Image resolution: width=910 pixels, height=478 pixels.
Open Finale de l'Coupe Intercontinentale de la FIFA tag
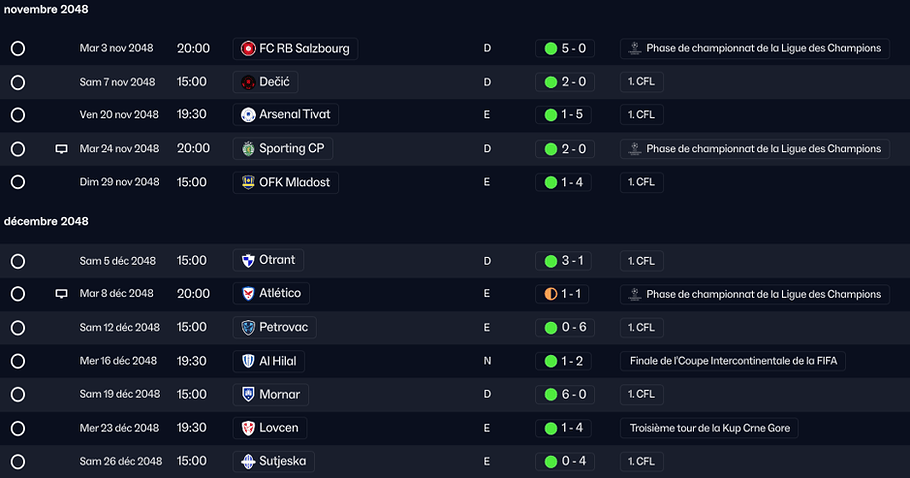pos(732,361)
